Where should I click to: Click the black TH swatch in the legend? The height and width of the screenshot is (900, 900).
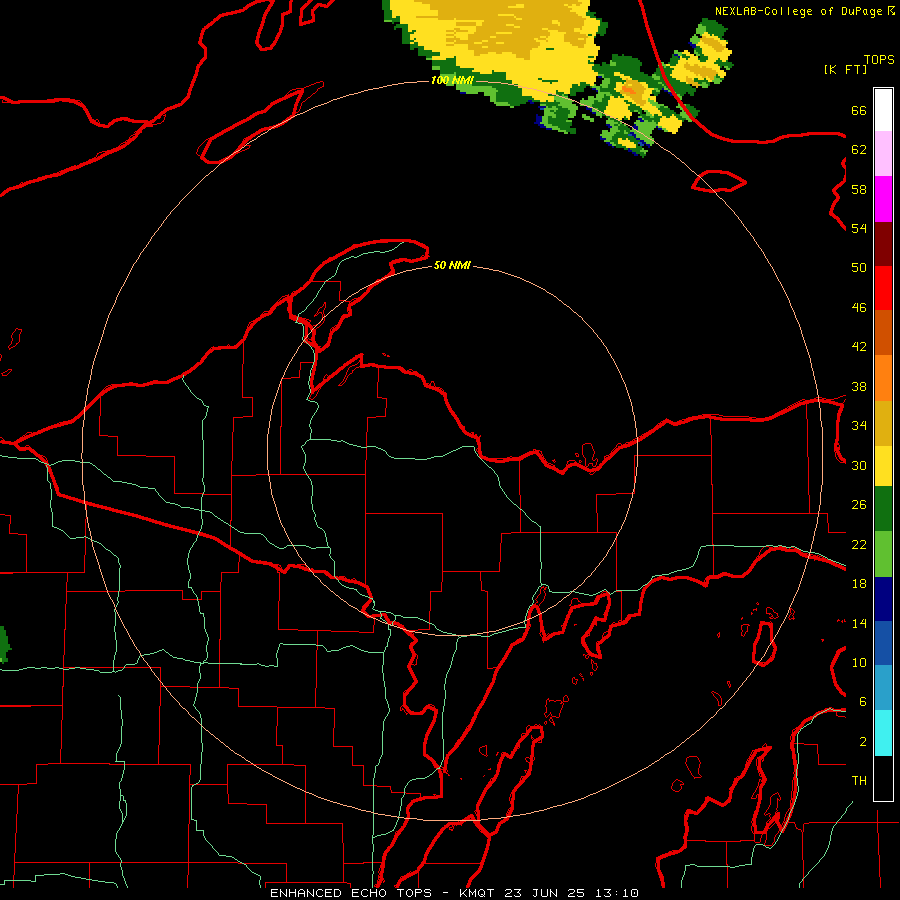coord(883,778)
